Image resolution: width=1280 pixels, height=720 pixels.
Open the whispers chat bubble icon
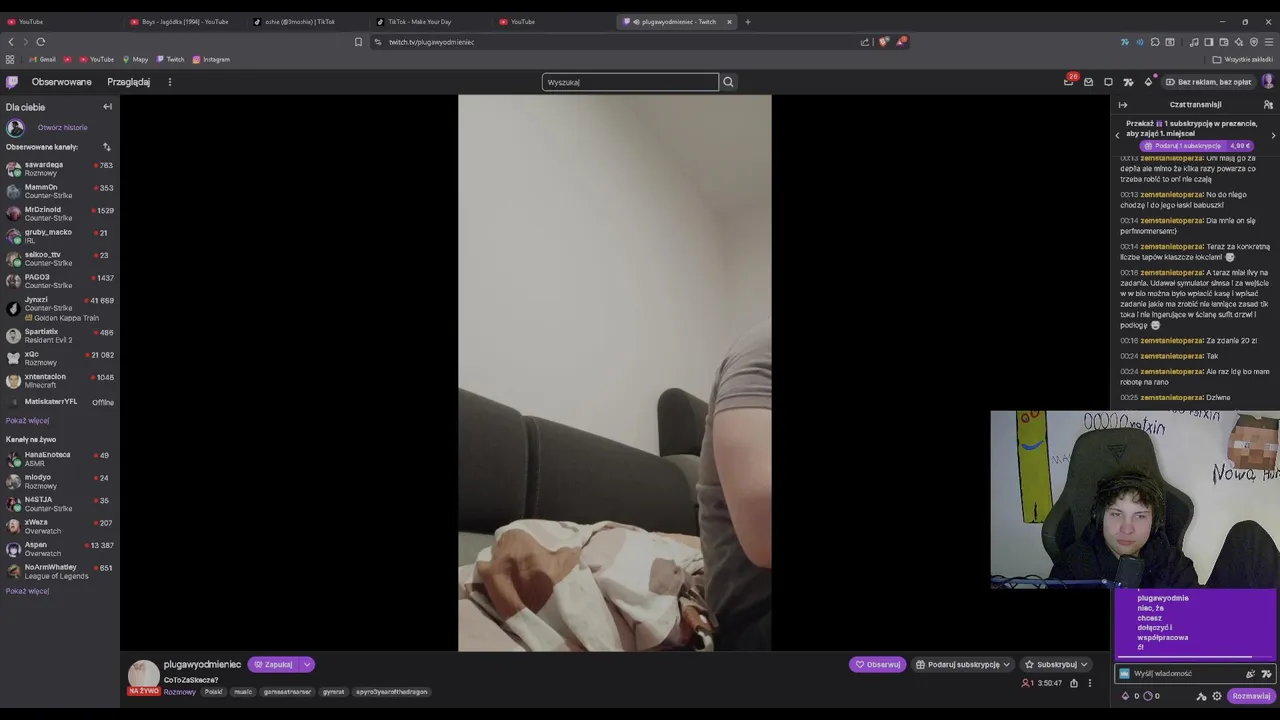1108,82
